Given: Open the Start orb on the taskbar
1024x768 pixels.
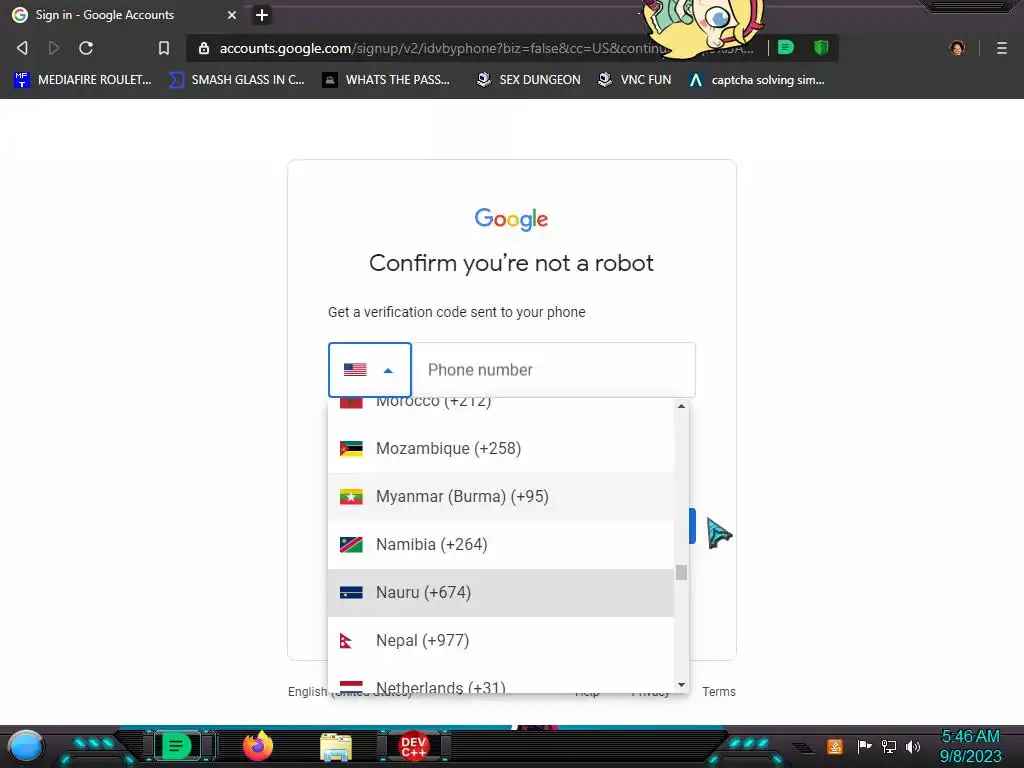Looking at the screenshot, I should tap(26, 746).
